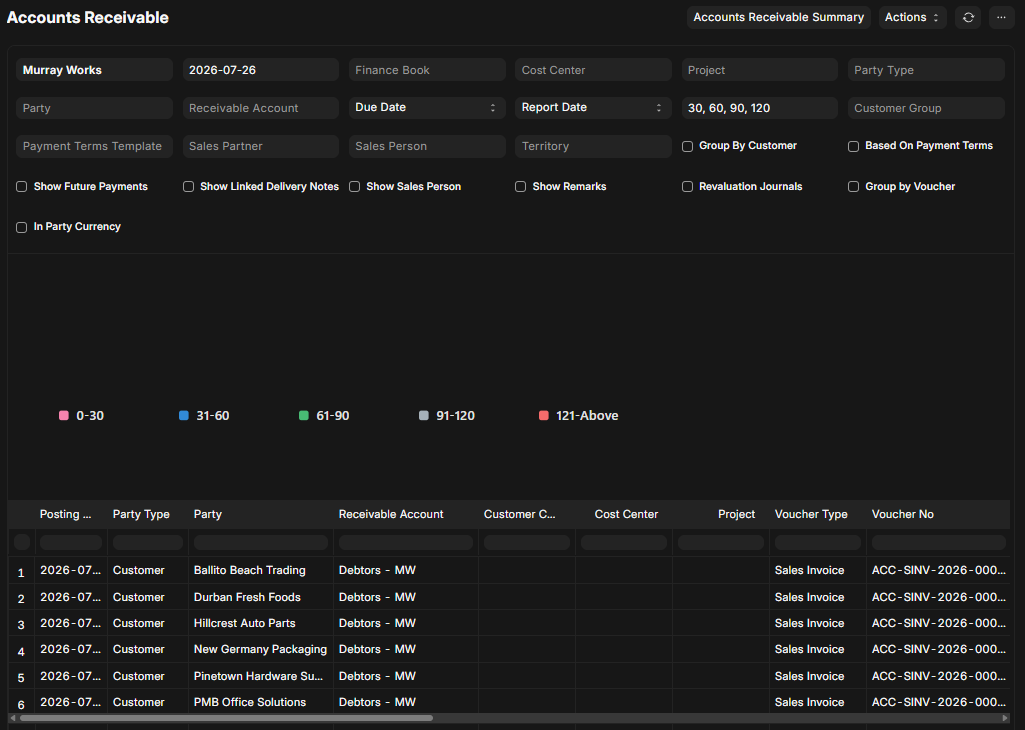Enable the Revaluation Journals checkbox
This screenshot has height=730, width=1025.
pos(687,187)
